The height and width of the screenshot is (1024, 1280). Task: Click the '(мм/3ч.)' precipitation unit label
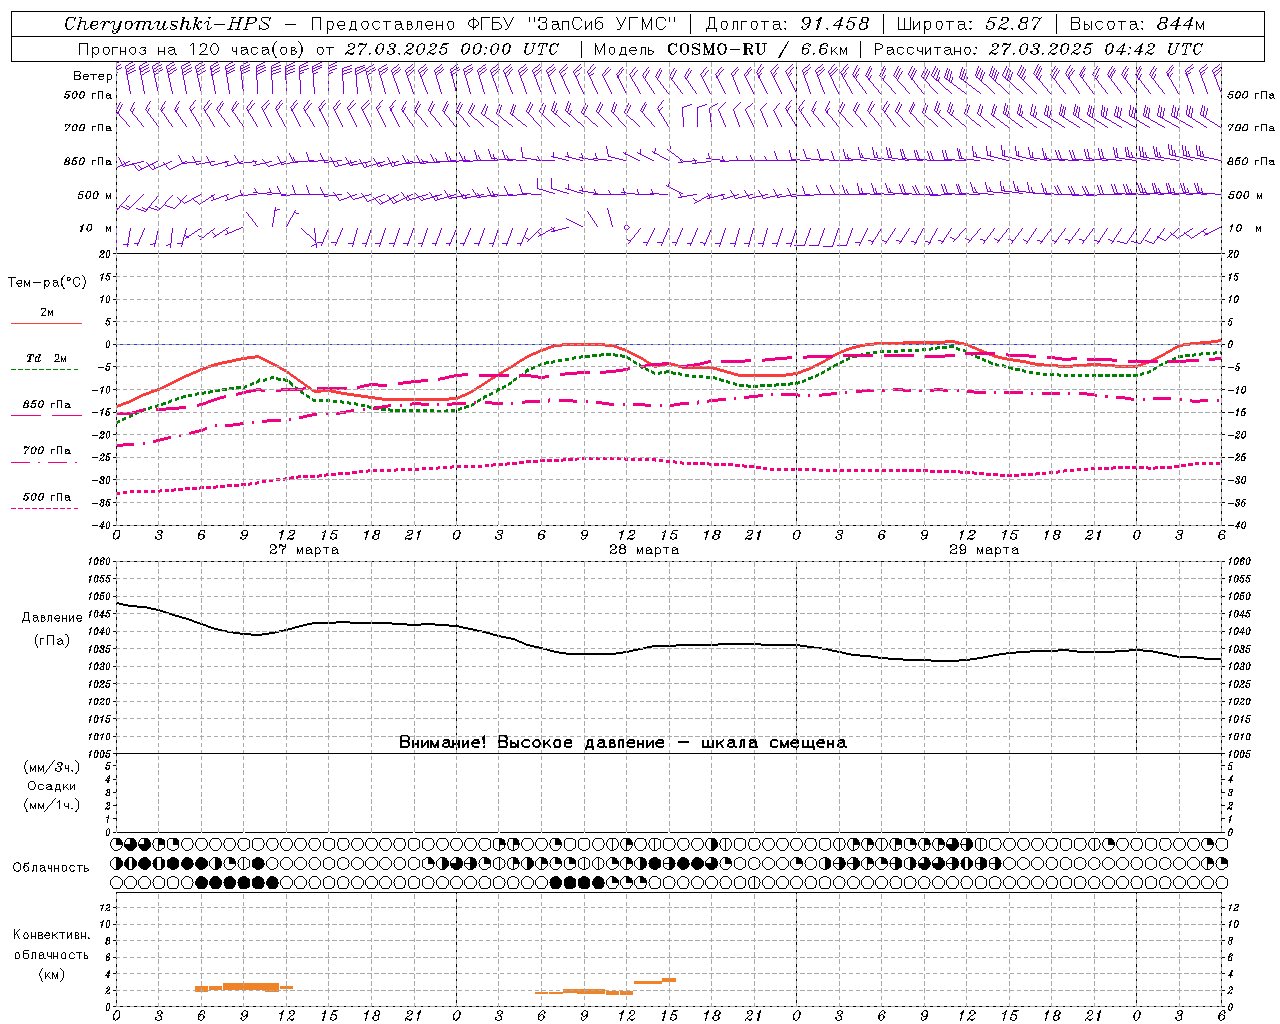(x=52, y=767)
